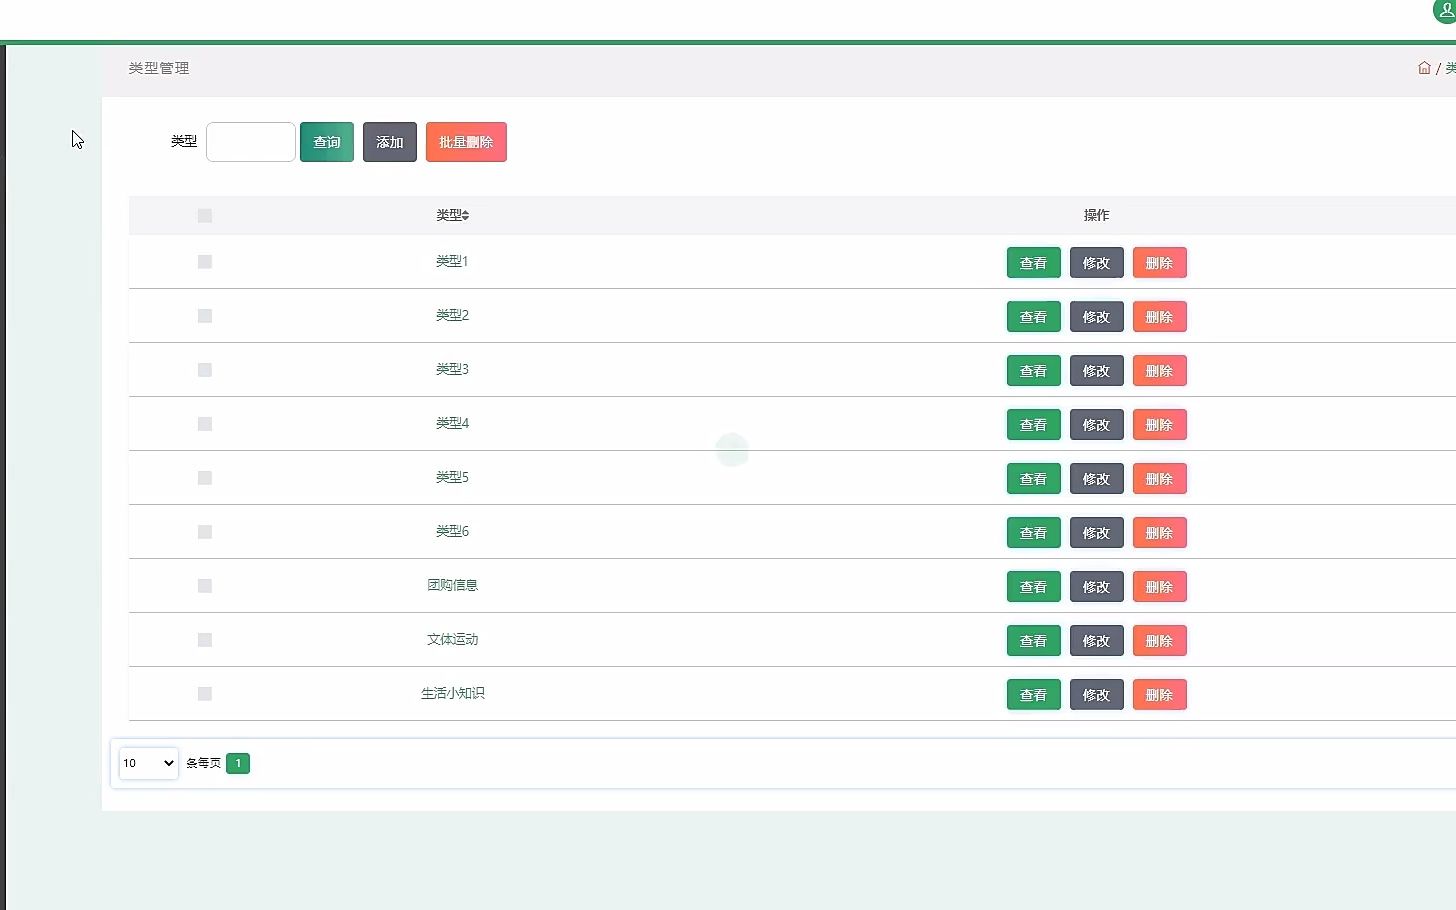Open the page size dropdown showing 10

(148, 763)
